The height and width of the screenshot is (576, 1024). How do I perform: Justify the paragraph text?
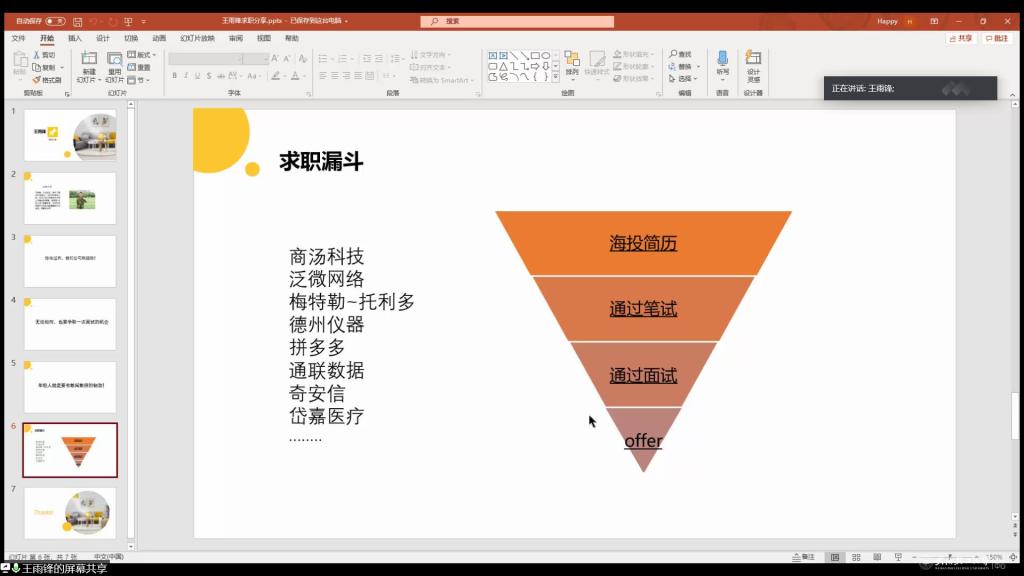(358, 76)
